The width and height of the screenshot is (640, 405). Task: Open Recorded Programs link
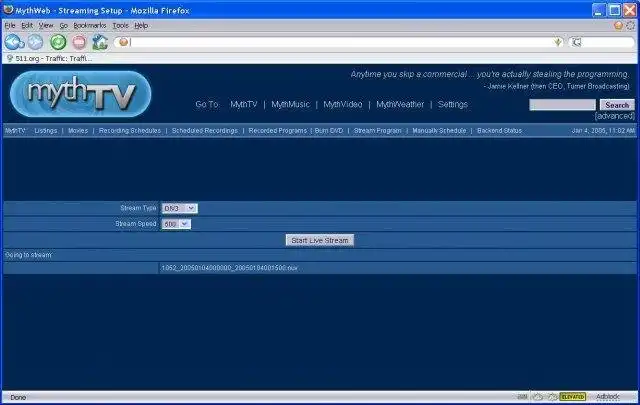278,131
